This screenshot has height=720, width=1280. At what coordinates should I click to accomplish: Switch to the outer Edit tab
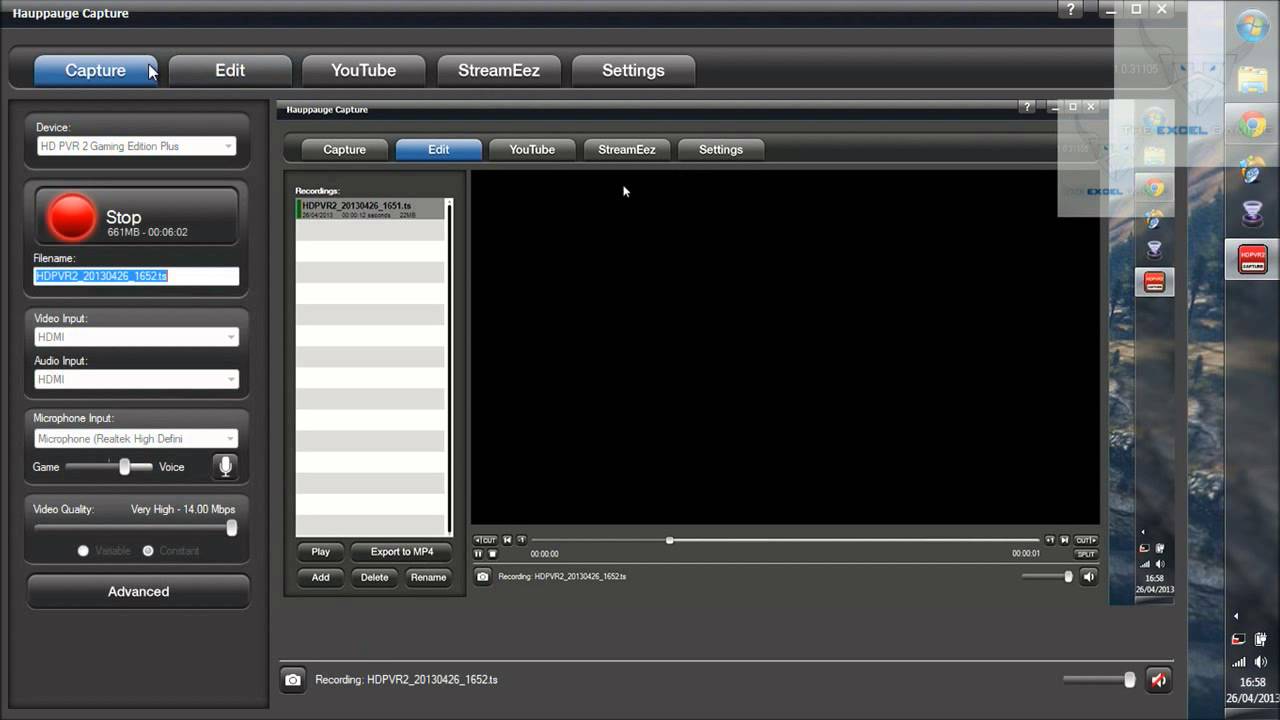click(230, 70)
